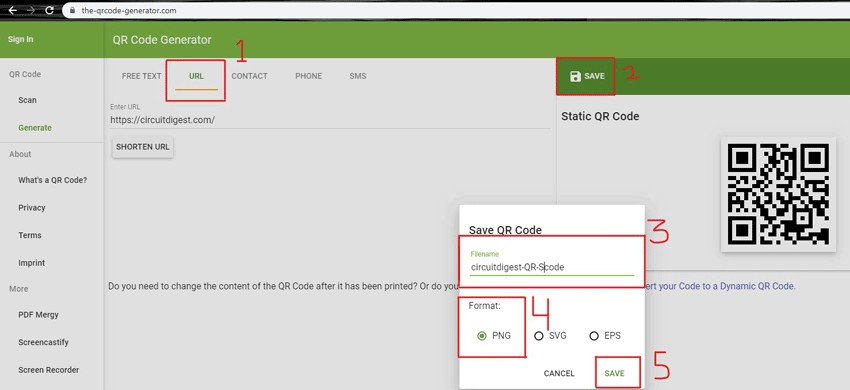Open PDF Mergy from the sidebar

(38, 315)
